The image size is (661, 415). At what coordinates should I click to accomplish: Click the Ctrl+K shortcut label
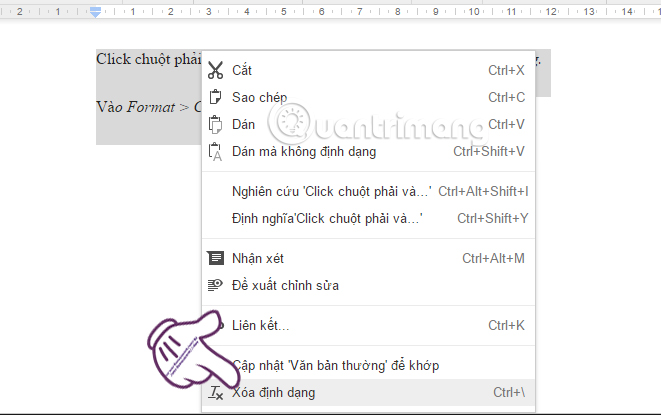506,325
